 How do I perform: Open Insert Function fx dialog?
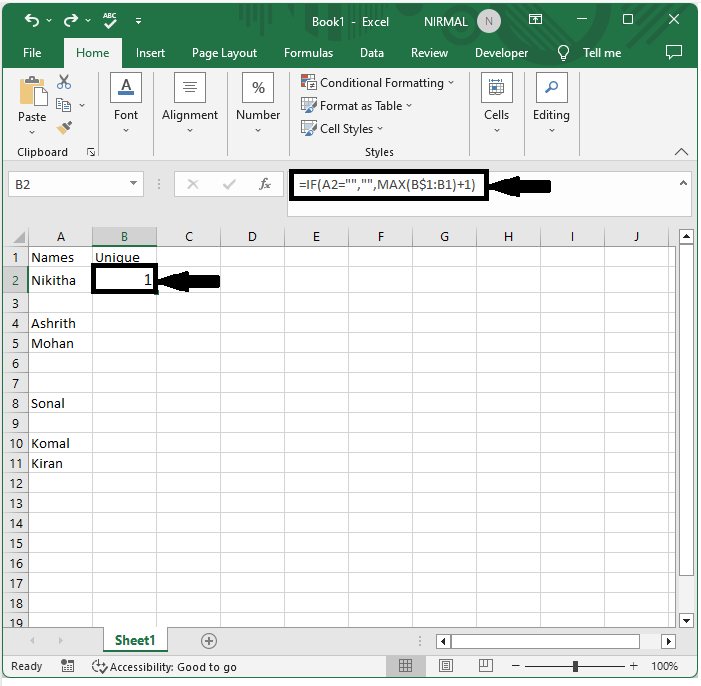click(x=265, y=184)
